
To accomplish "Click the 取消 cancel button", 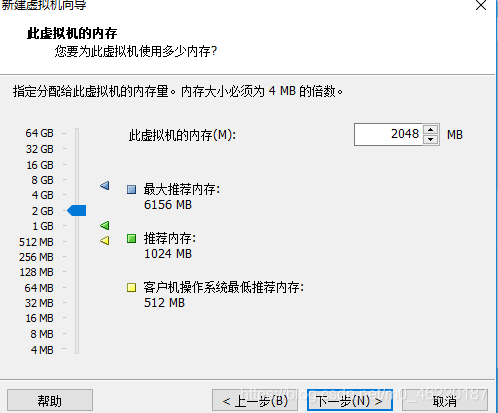I will (445, 400).
